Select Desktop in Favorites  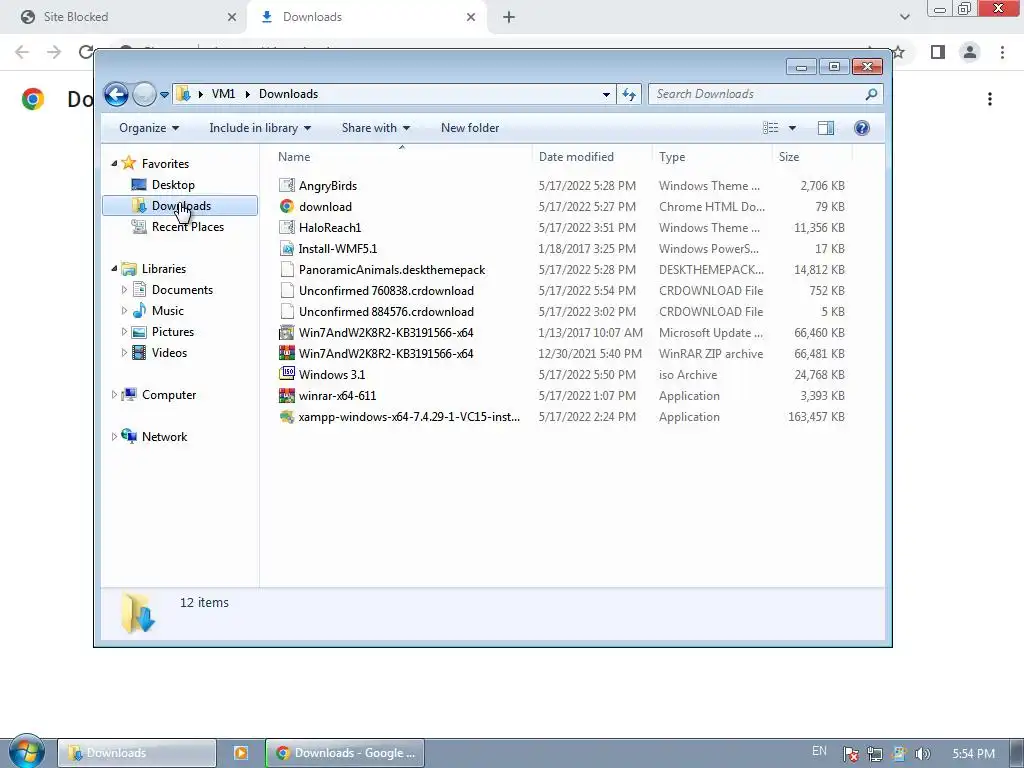click(x=173, y=185)
